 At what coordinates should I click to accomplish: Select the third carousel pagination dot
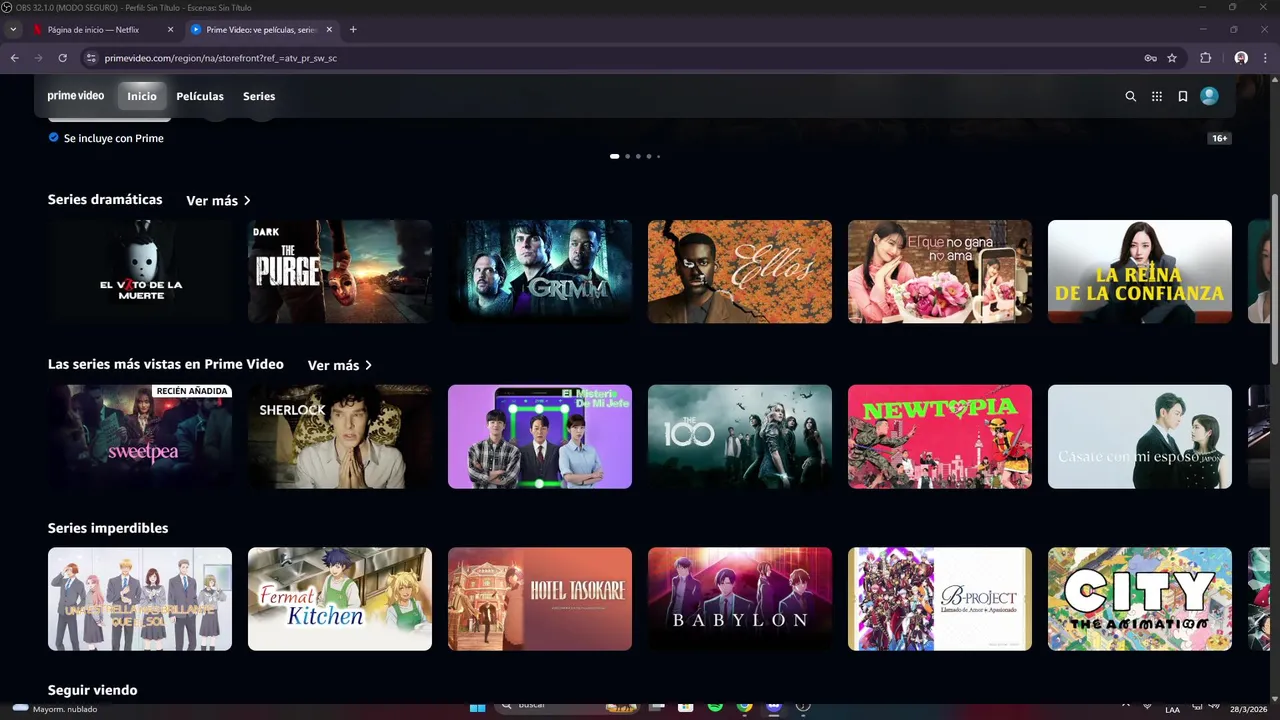point(638,156)
